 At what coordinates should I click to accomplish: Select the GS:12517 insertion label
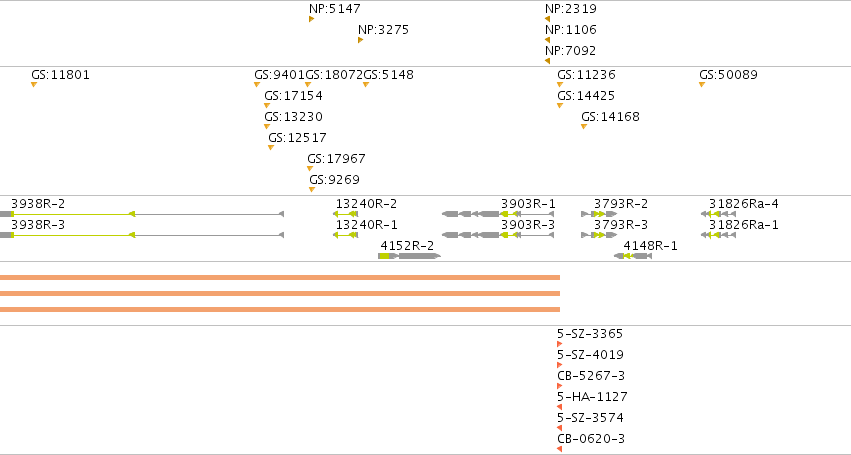pyautogui.click(x=297, y=138)
